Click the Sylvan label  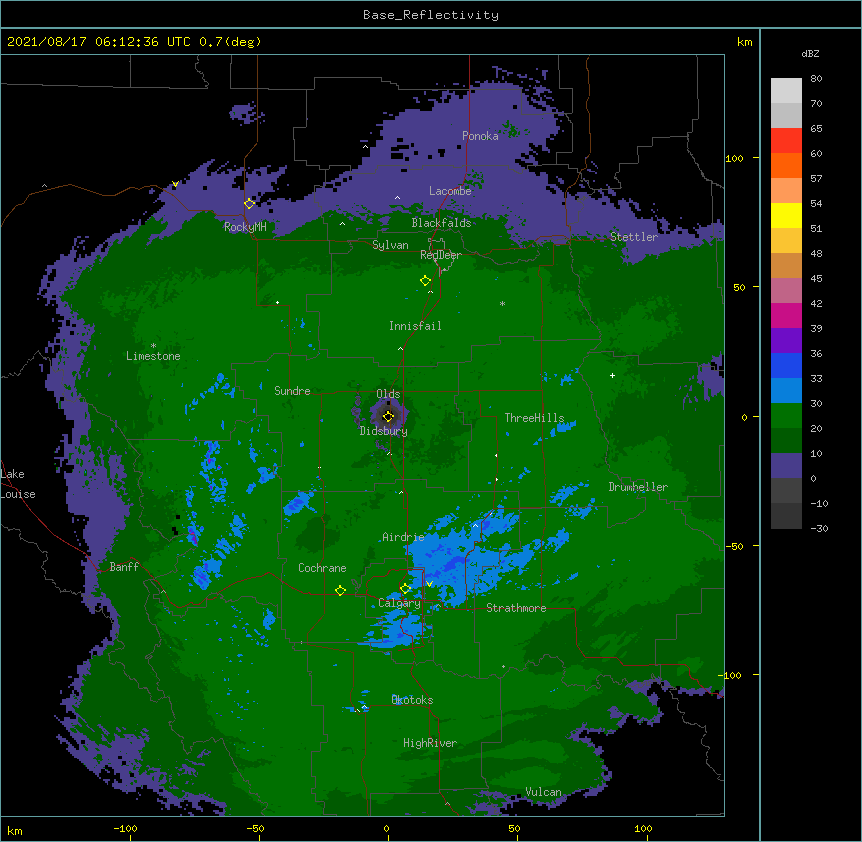(x=390, y=245)
